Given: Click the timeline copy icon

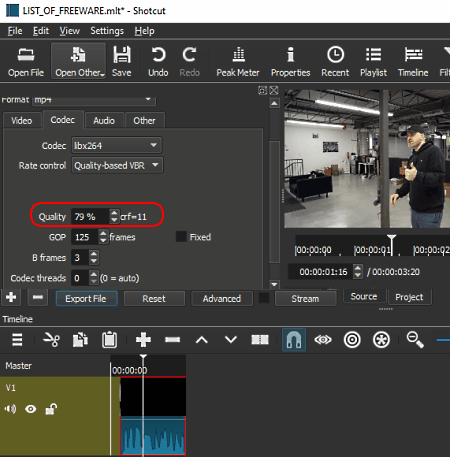Looking at the screenshot, I should [80, 340].
